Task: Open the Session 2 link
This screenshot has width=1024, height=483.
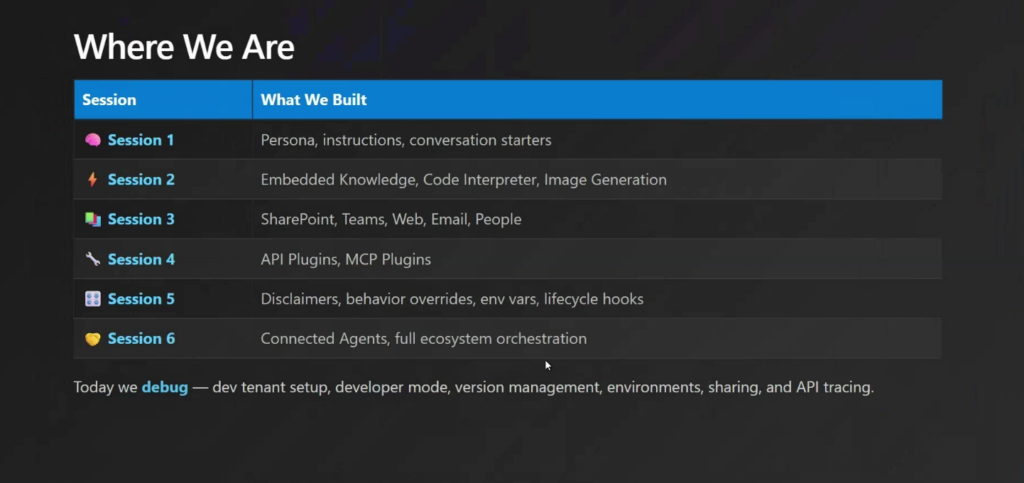Action: coord(141,180)
